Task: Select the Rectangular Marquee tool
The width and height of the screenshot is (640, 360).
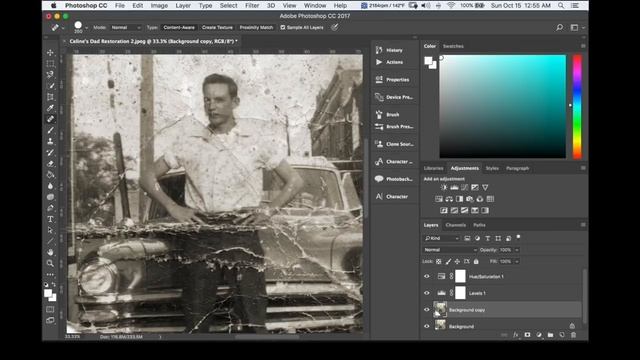Action: pyautogui.click(x=50, y=64)
